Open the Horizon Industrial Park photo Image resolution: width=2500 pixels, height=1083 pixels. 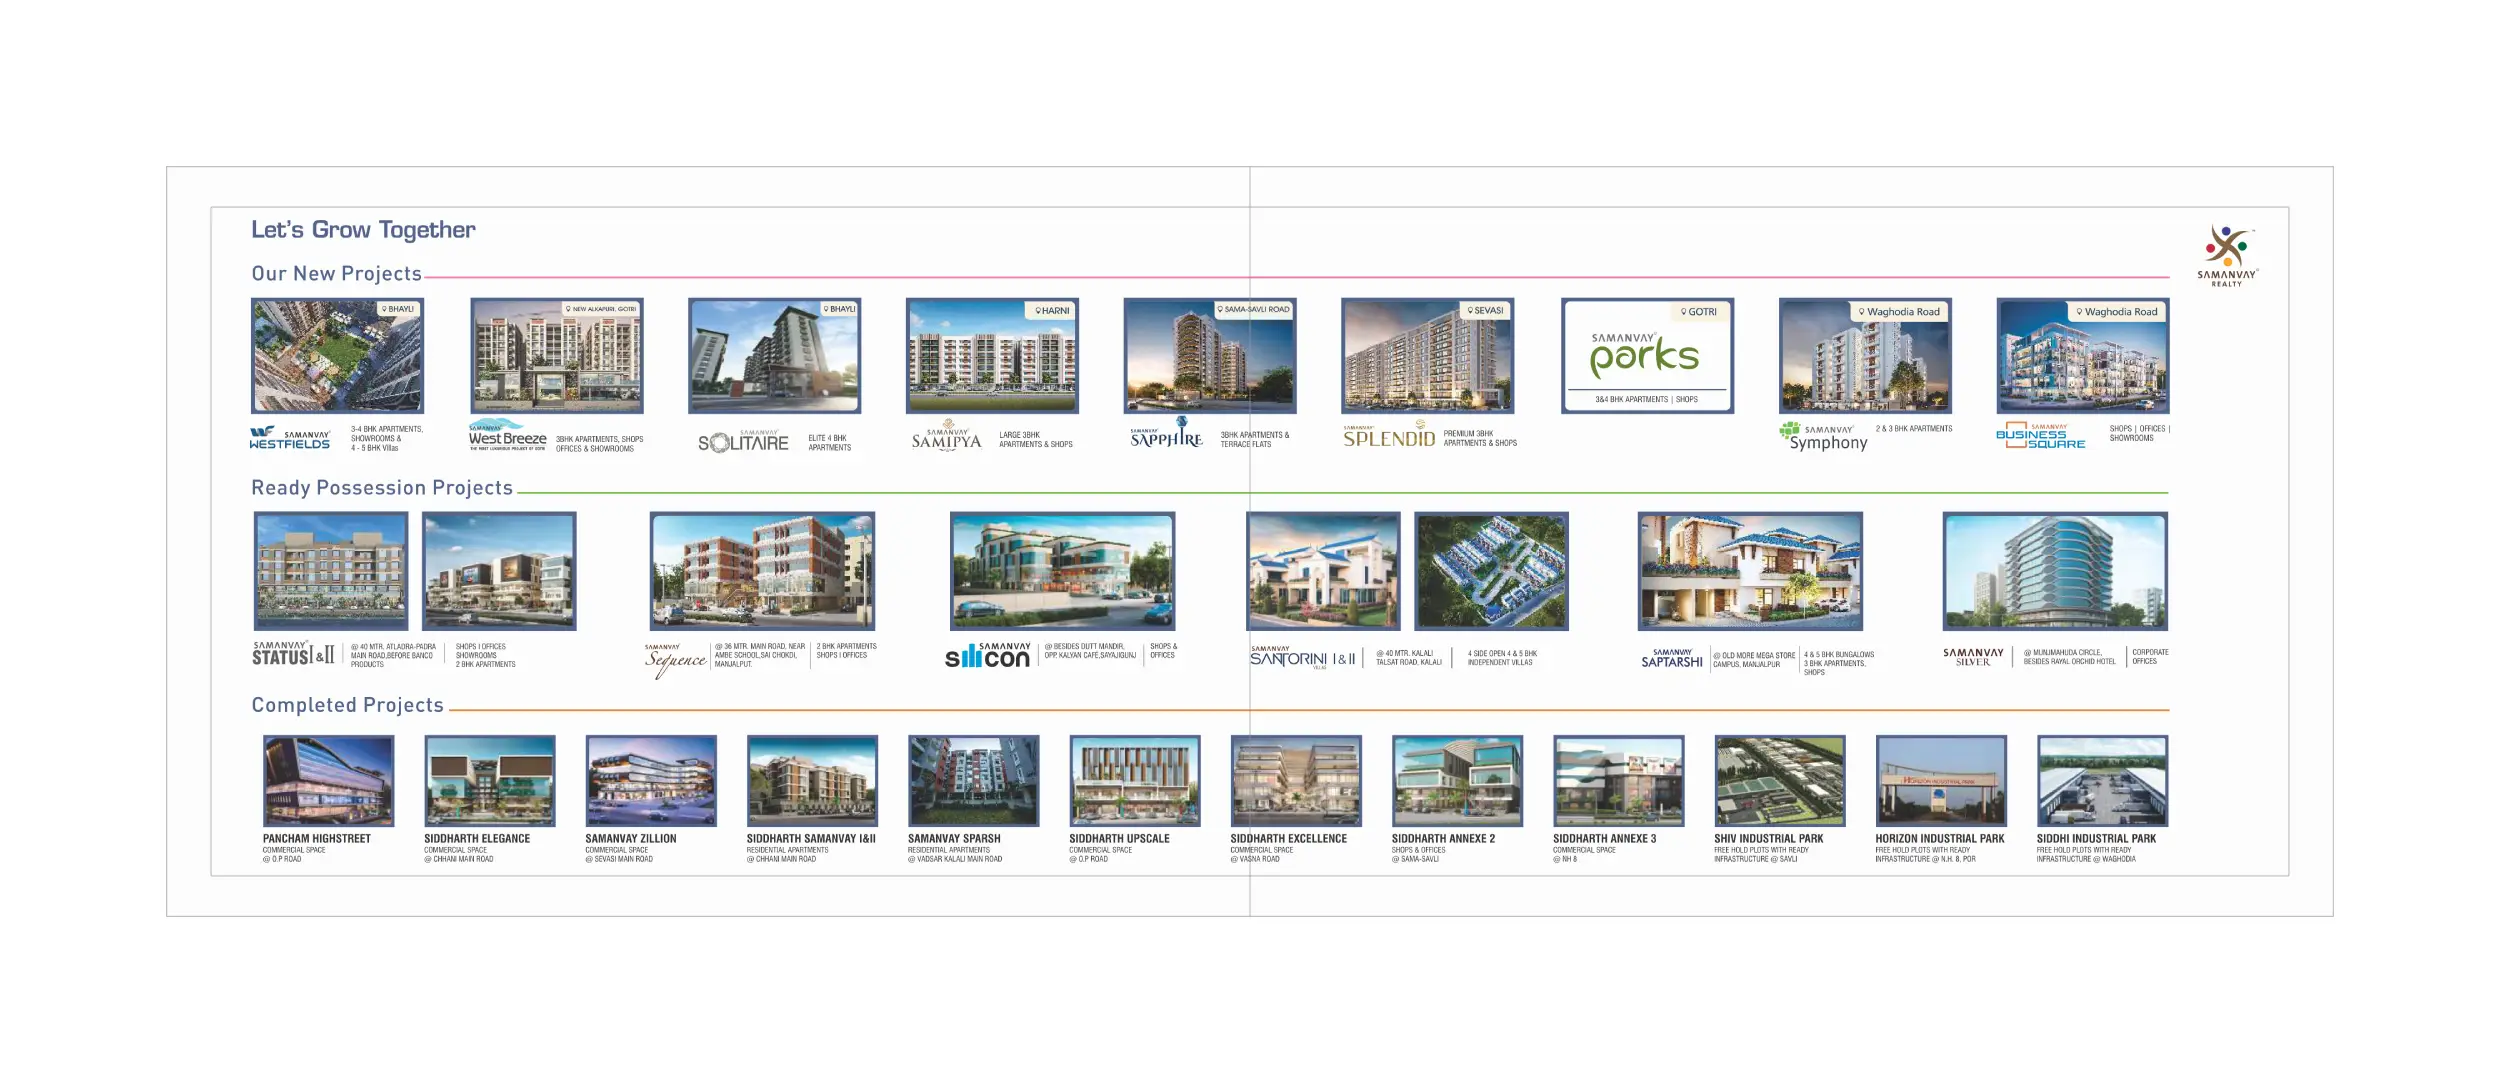[1940, 781]
